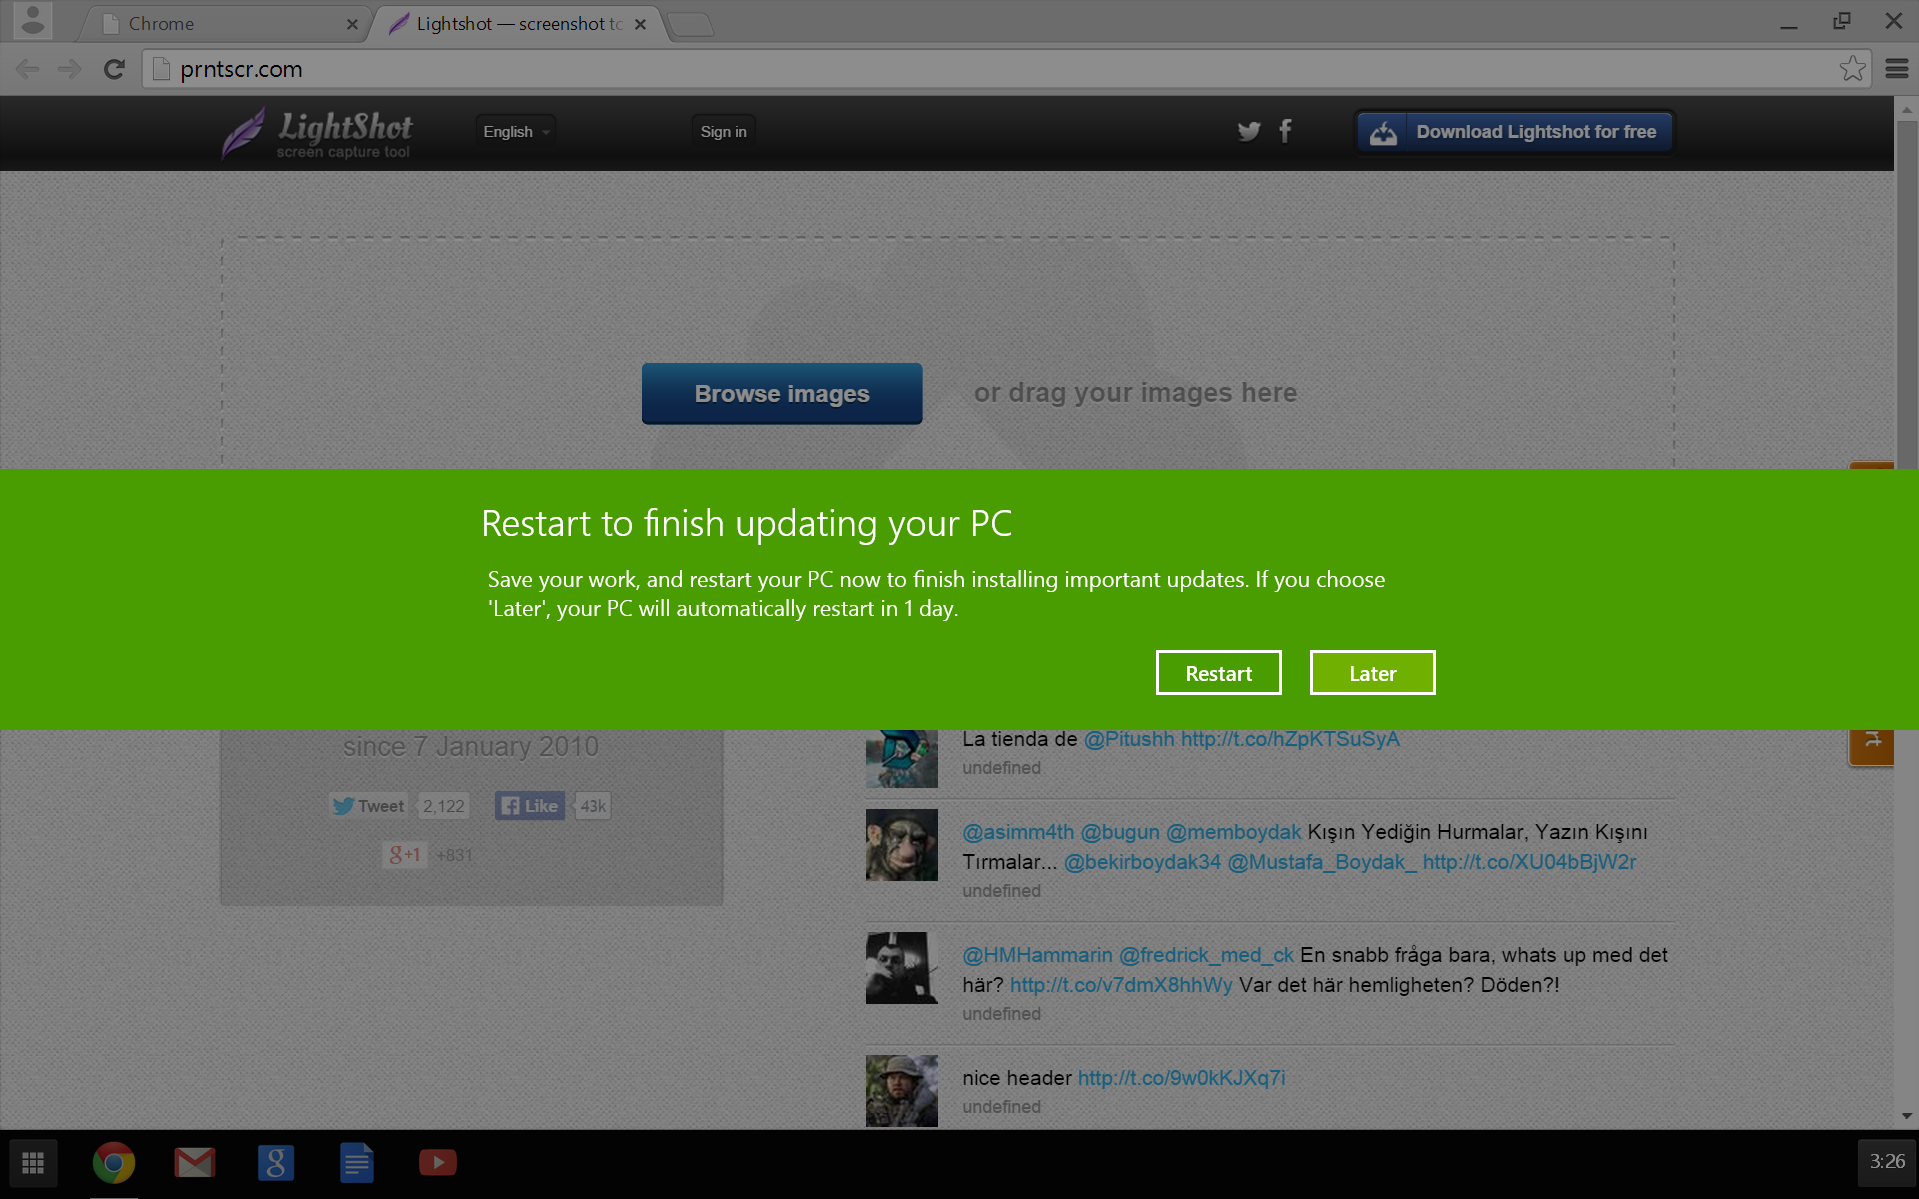This screenshot has height=1199, width=1919.
Task: Click the user profile avatar icon
Action: (33, 21)
